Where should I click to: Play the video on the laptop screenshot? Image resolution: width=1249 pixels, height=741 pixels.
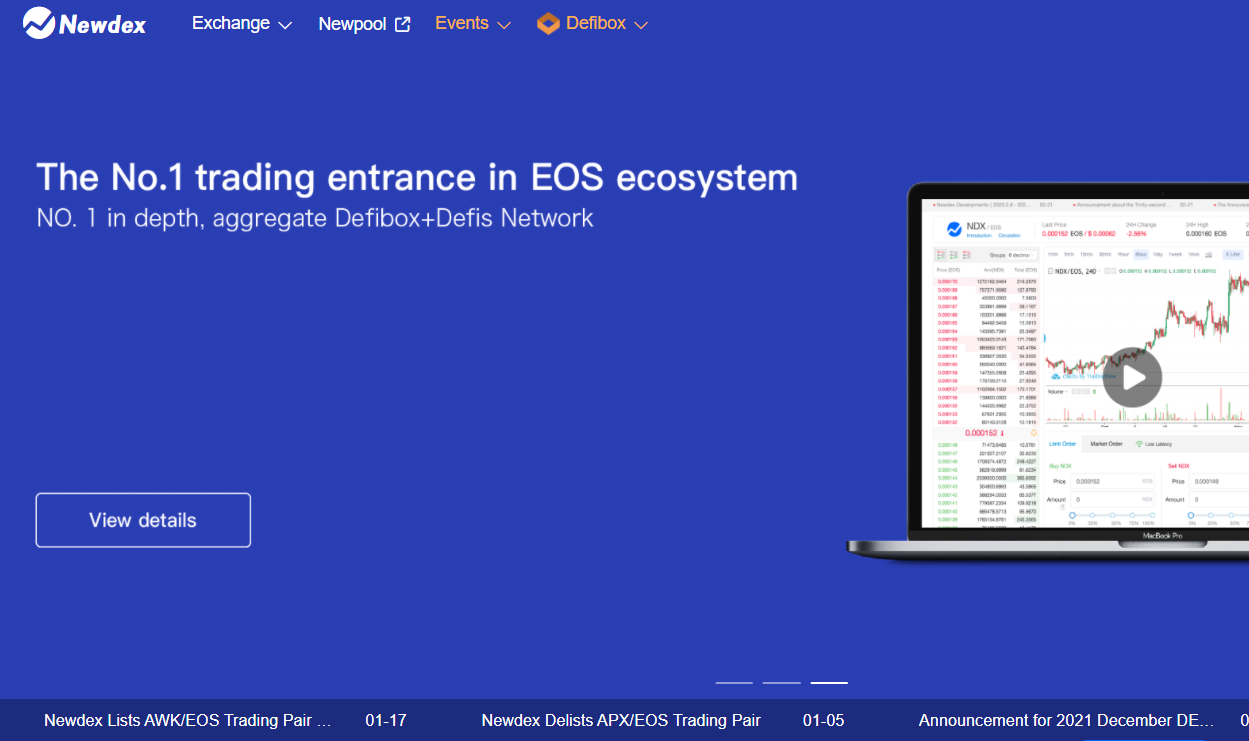pyautogui.click(x=1132, y=377)
